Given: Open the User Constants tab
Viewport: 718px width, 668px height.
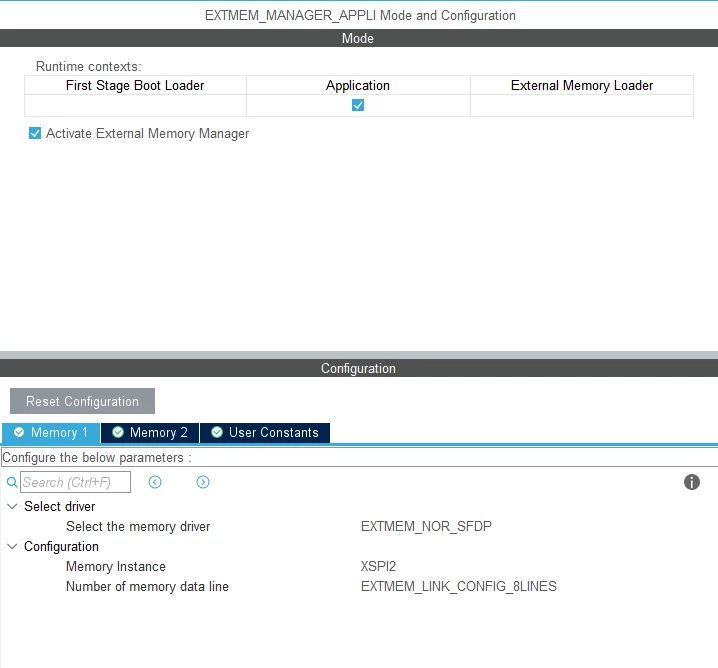Looking at the screenshot, I should pyautogui.click(x=265, y=433).
